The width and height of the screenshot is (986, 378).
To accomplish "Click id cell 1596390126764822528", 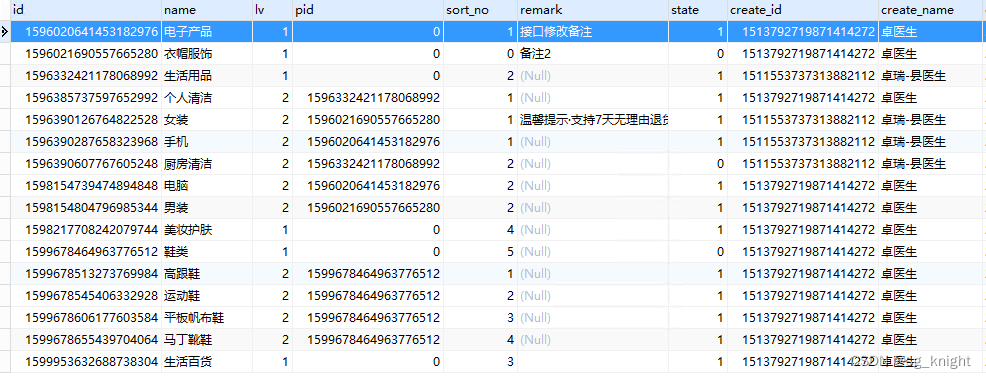I will (x=86, y=120).
